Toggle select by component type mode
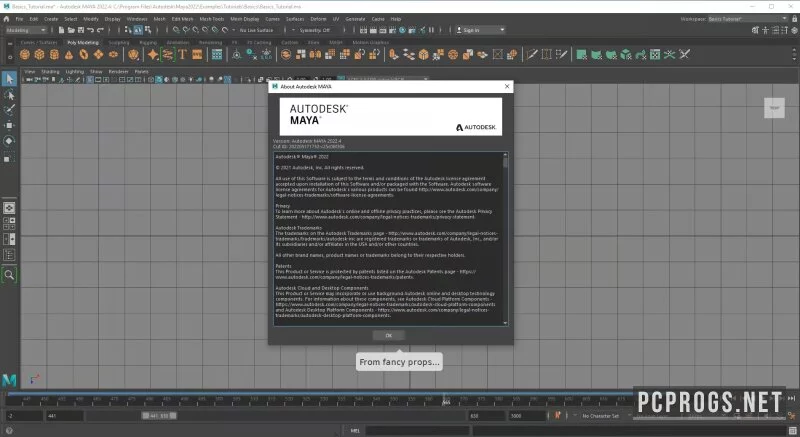The image size is (800, 437). click(148, 30)
